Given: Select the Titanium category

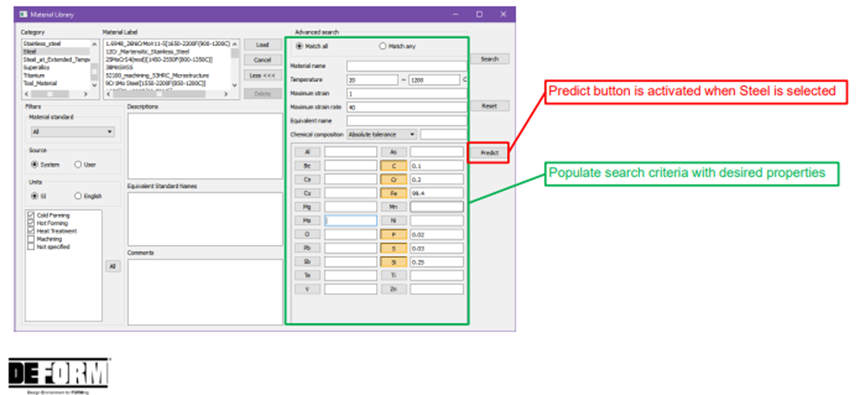Looking at the screenshot, I should pyautogui.click(x=55, y=75).
